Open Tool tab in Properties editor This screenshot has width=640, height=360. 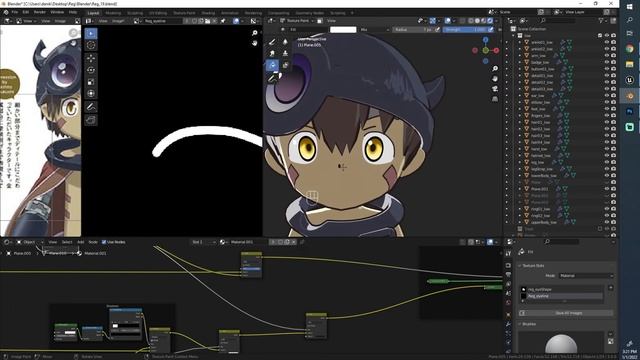[x=508, y=254]
